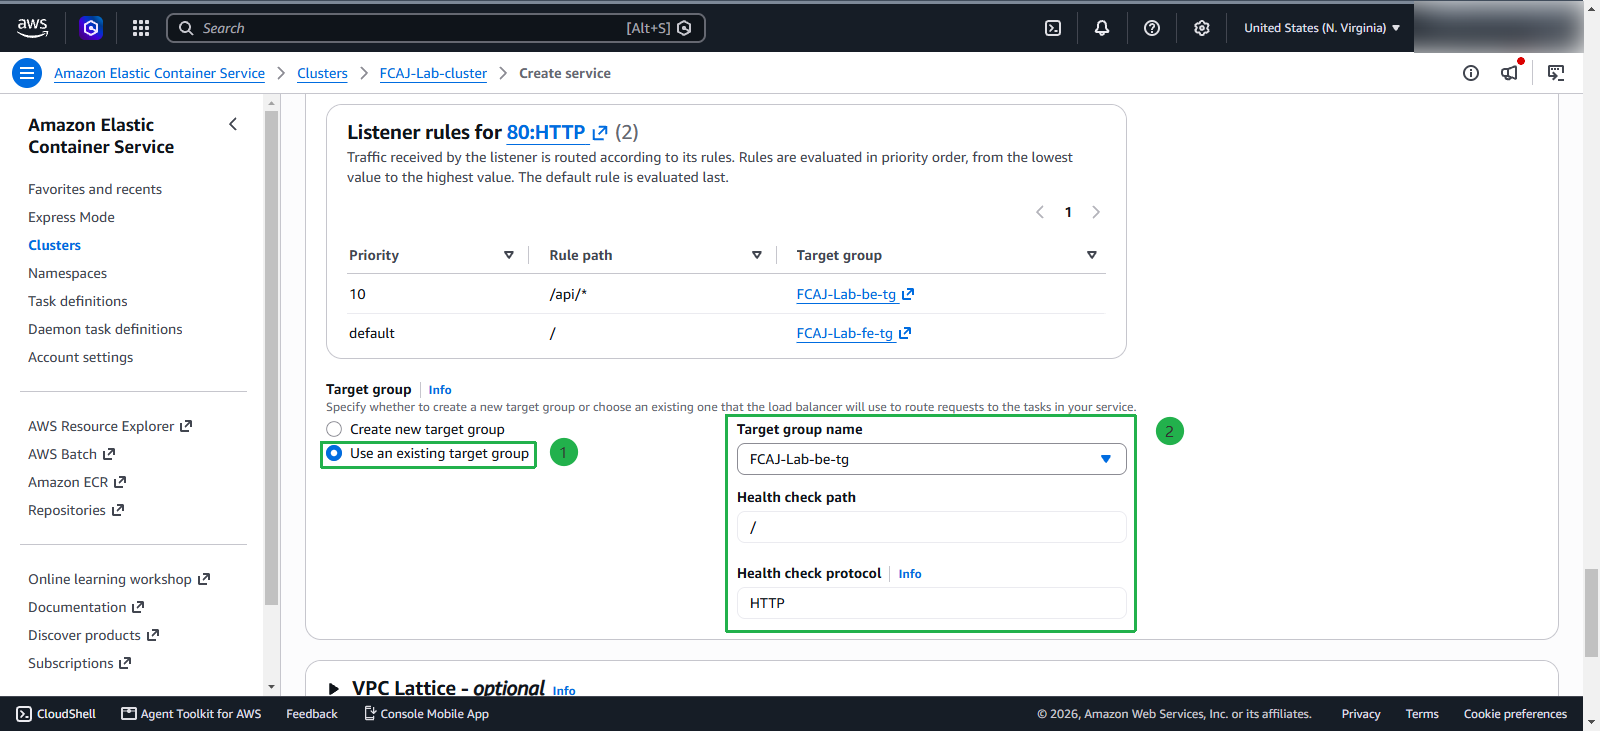
Task: Sort by Target group column arrow
Action: 1092,255
